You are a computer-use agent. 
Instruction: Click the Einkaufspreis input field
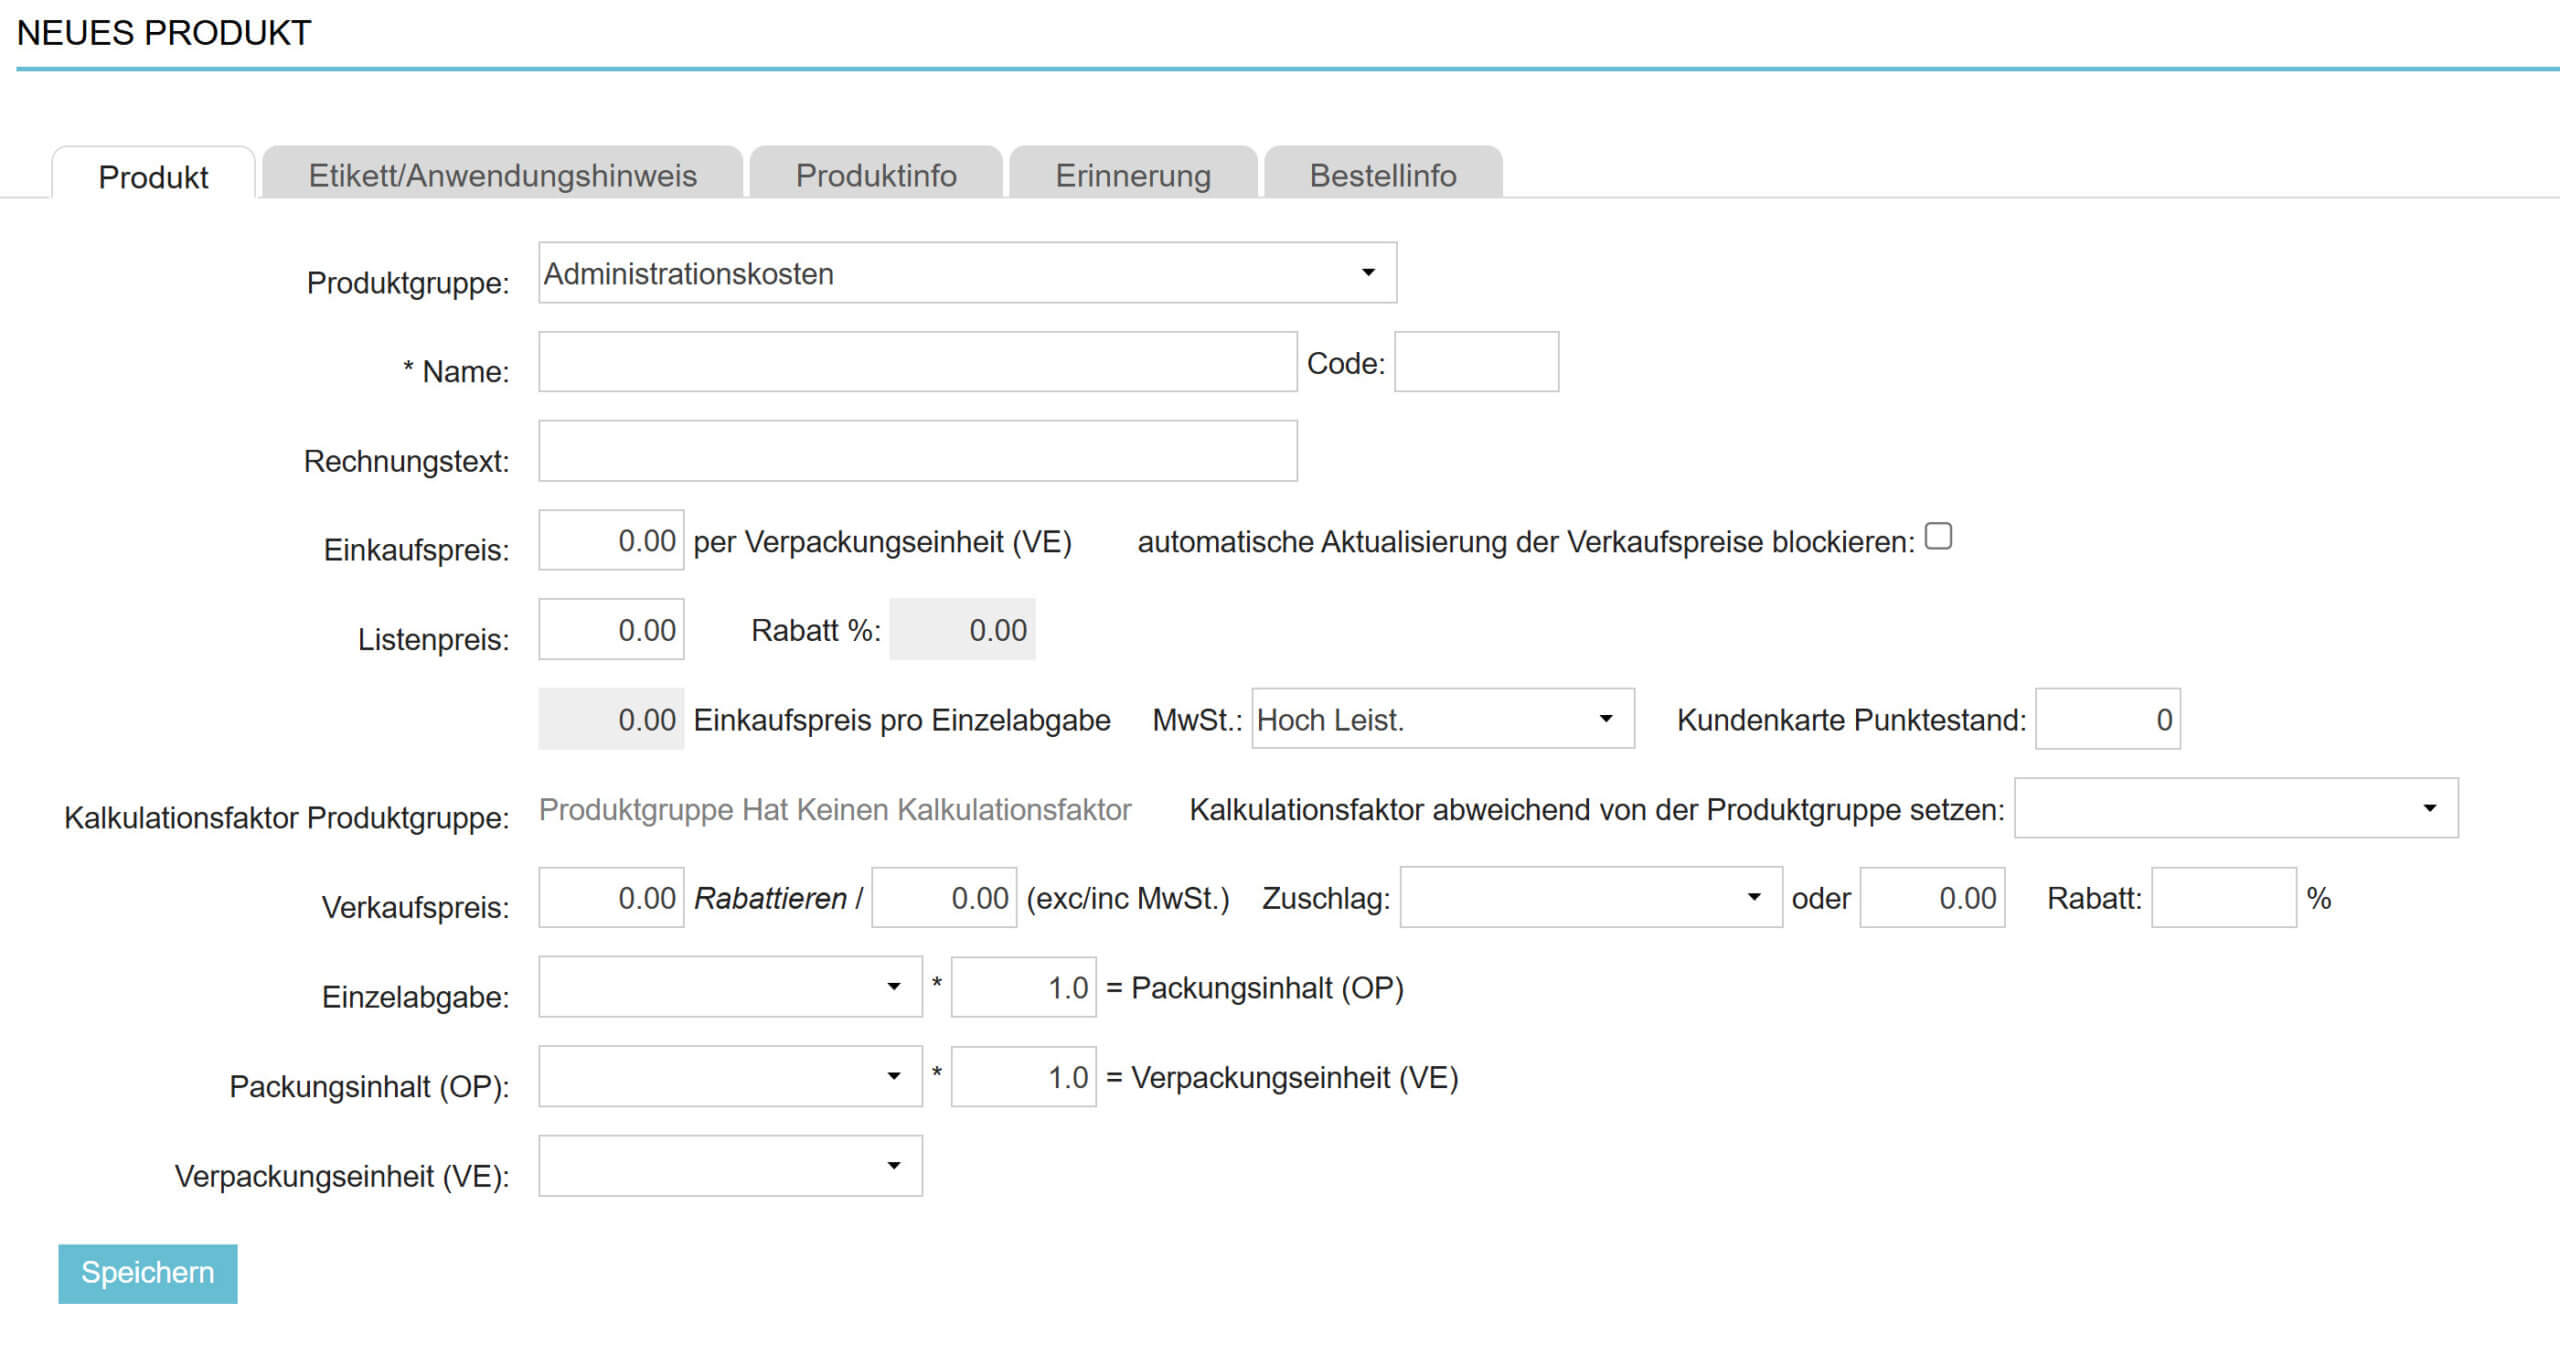pyautogui.click(x=611, y=541)
